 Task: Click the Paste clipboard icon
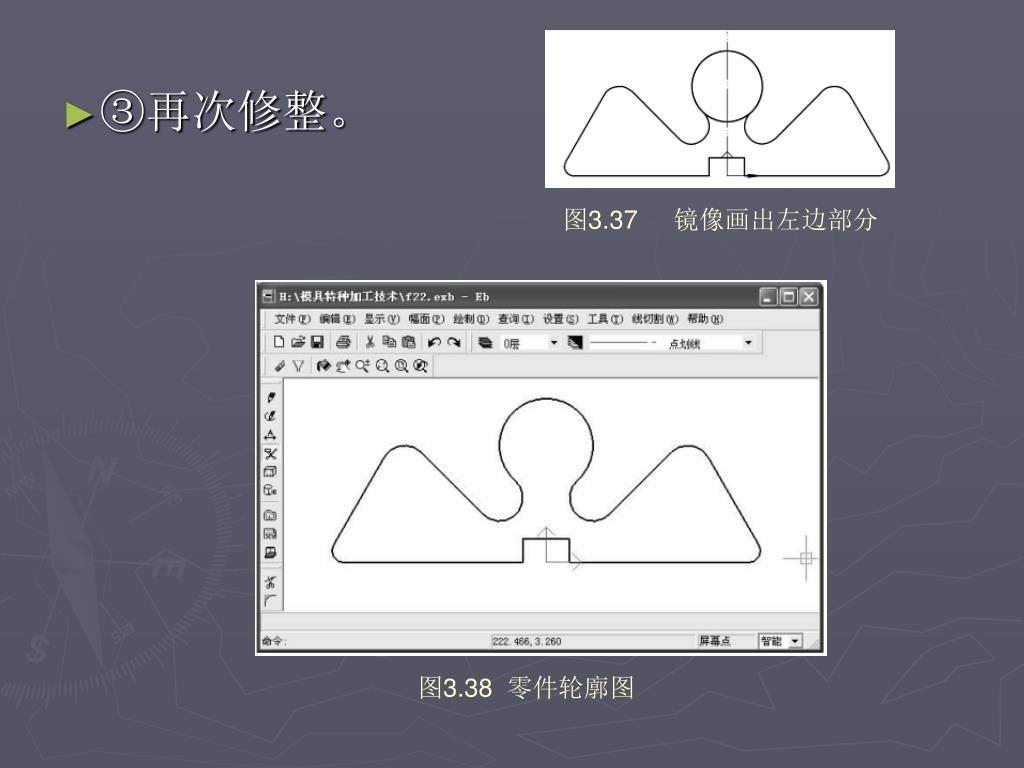[409, 342]
